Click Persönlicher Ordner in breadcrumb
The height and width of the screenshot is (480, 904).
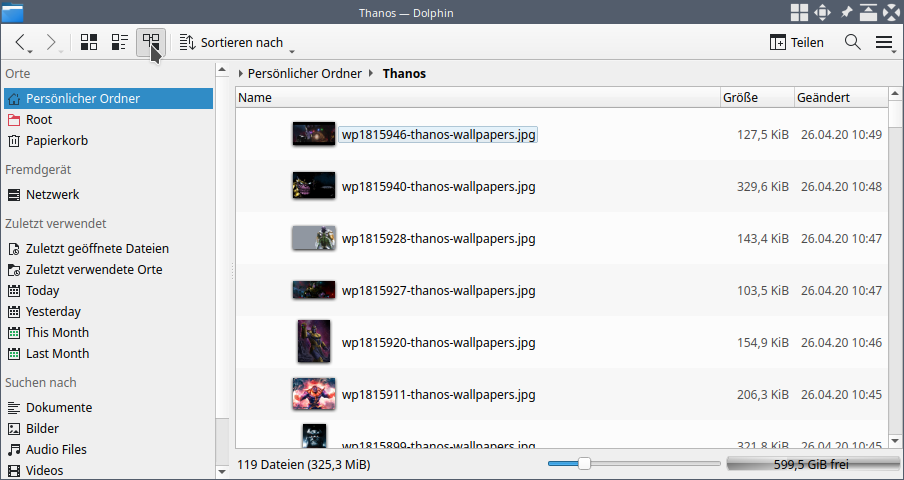coord(304,74)
